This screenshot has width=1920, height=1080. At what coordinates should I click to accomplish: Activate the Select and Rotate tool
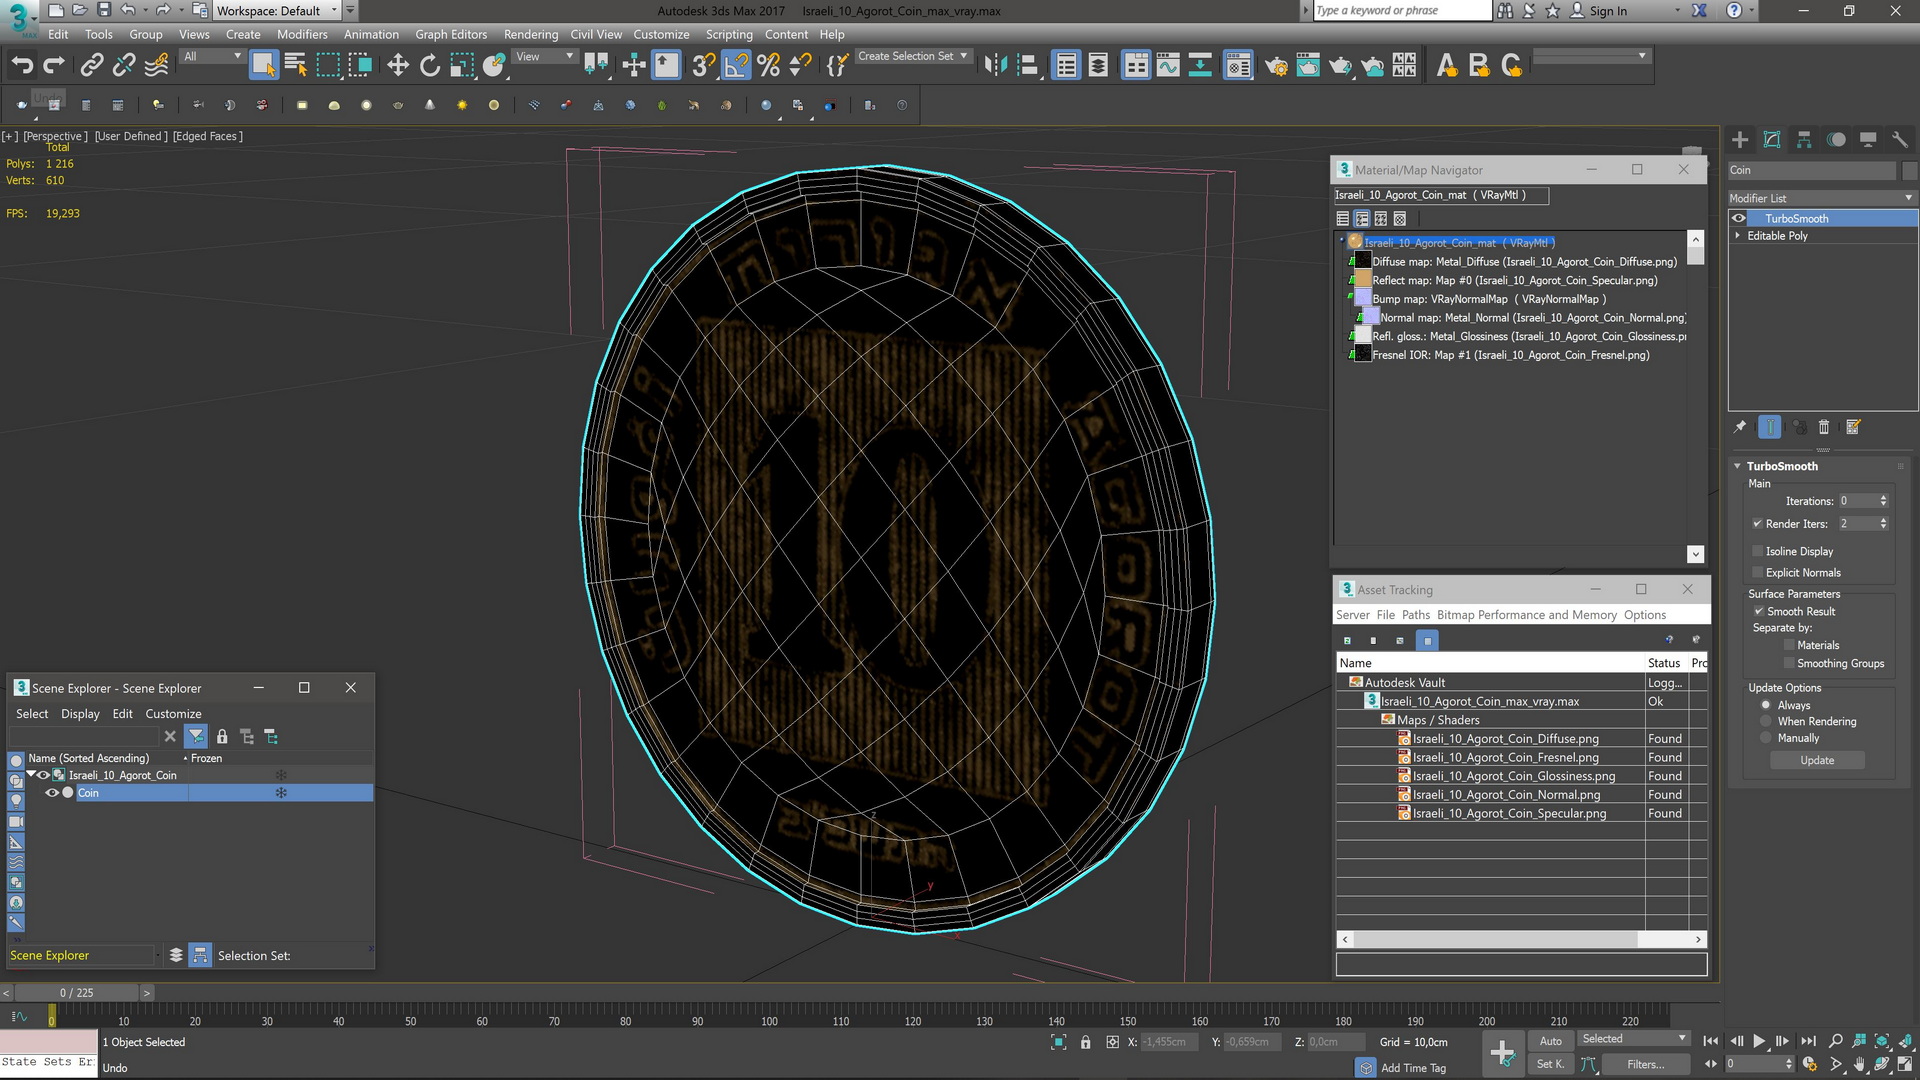[x=430, y=66]
